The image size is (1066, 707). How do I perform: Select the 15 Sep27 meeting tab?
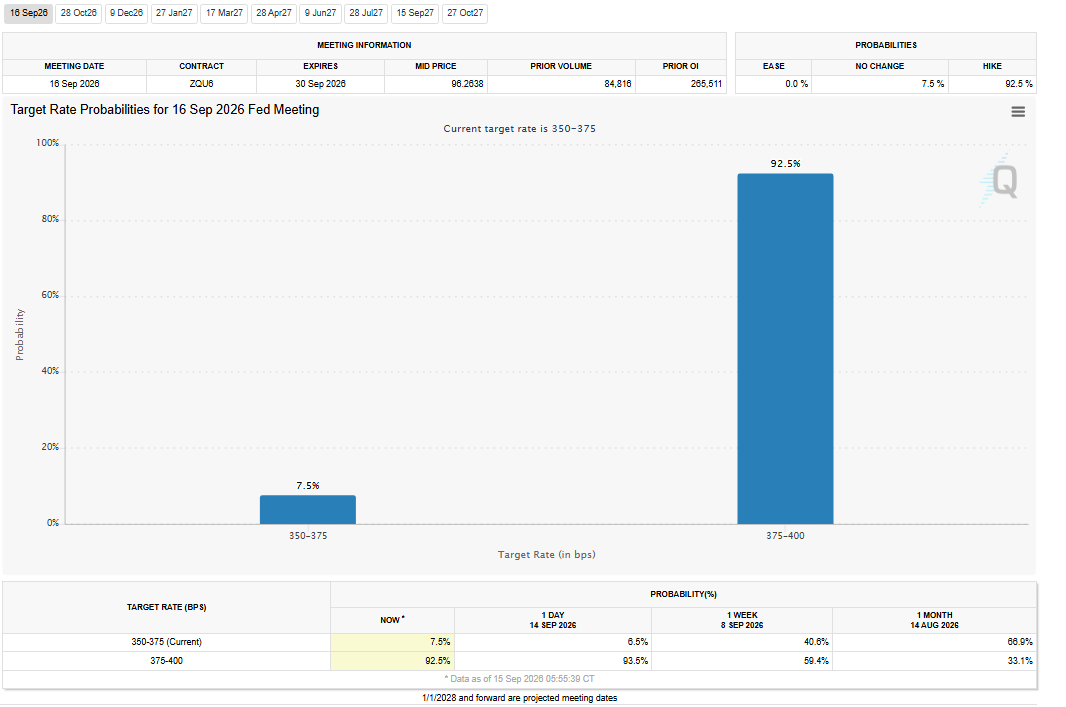click(x=415, y=13)
